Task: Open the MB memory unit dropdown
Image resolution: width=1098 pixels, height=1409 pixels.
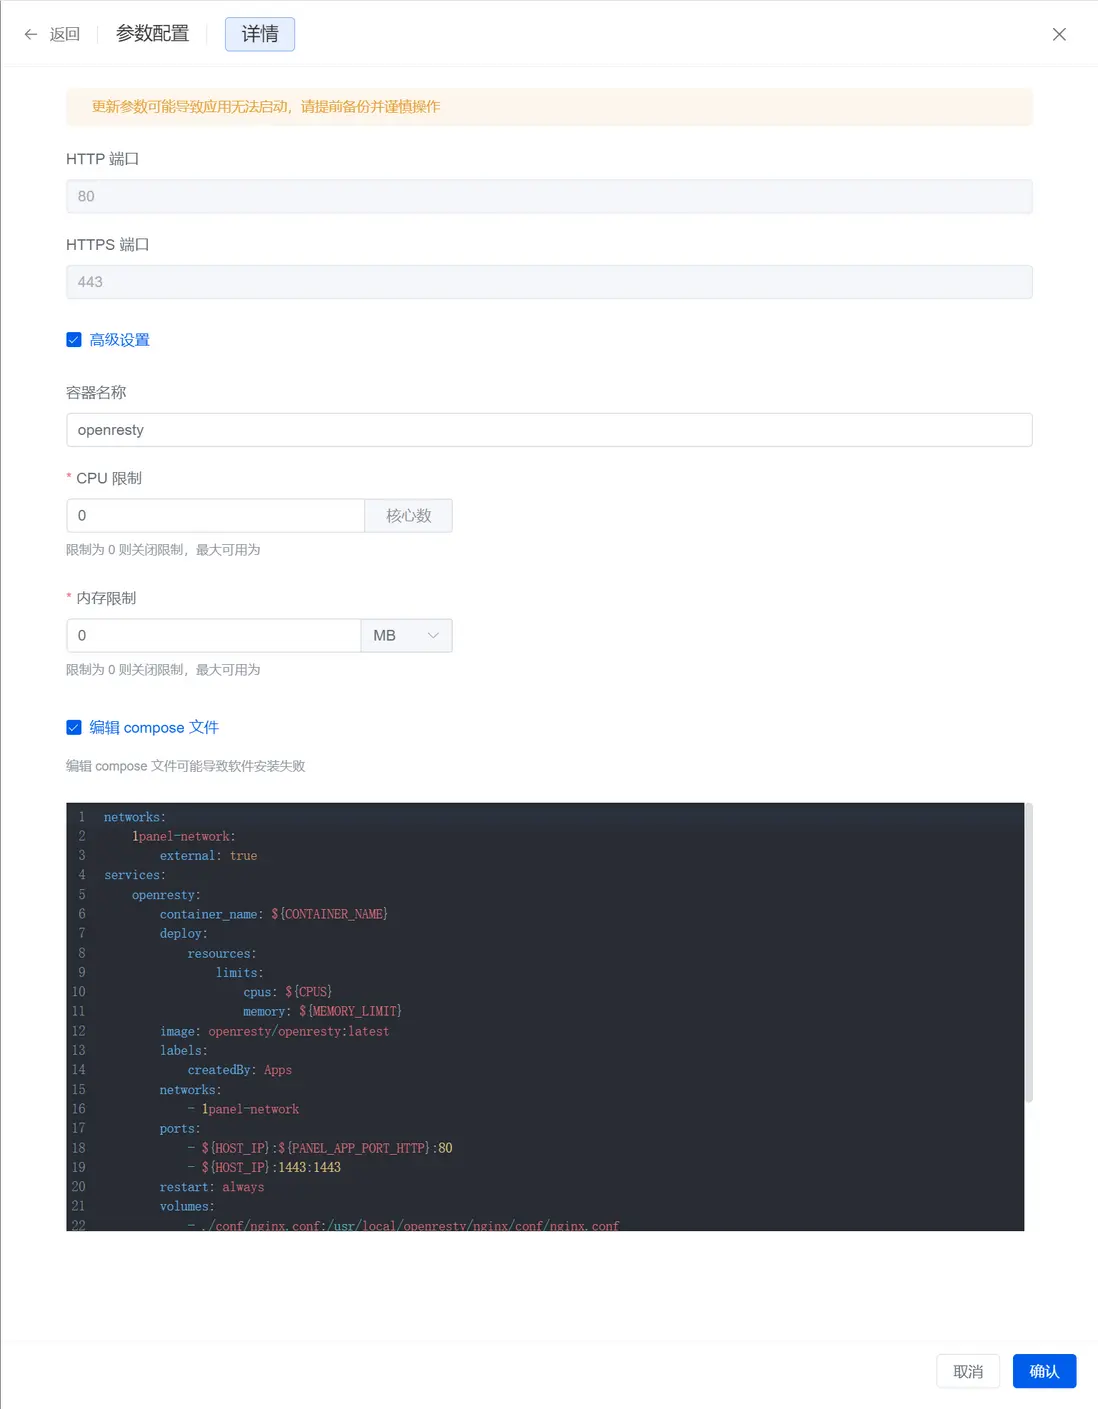Action: pyautogui.click(x=405, y=636)
